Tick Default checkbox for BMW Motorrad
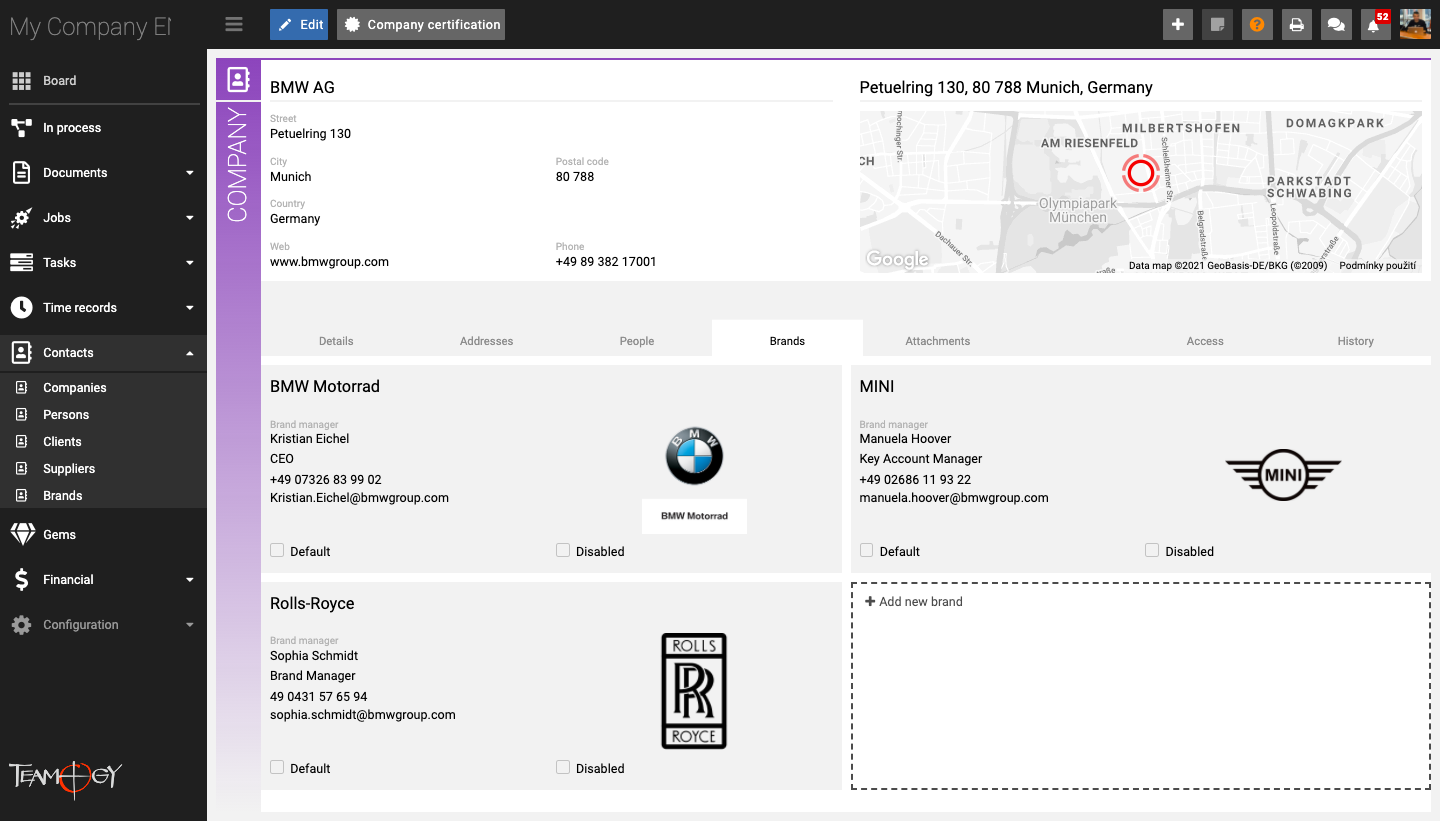The height and width of the screenshot is (821, 1440). (277, 550)
